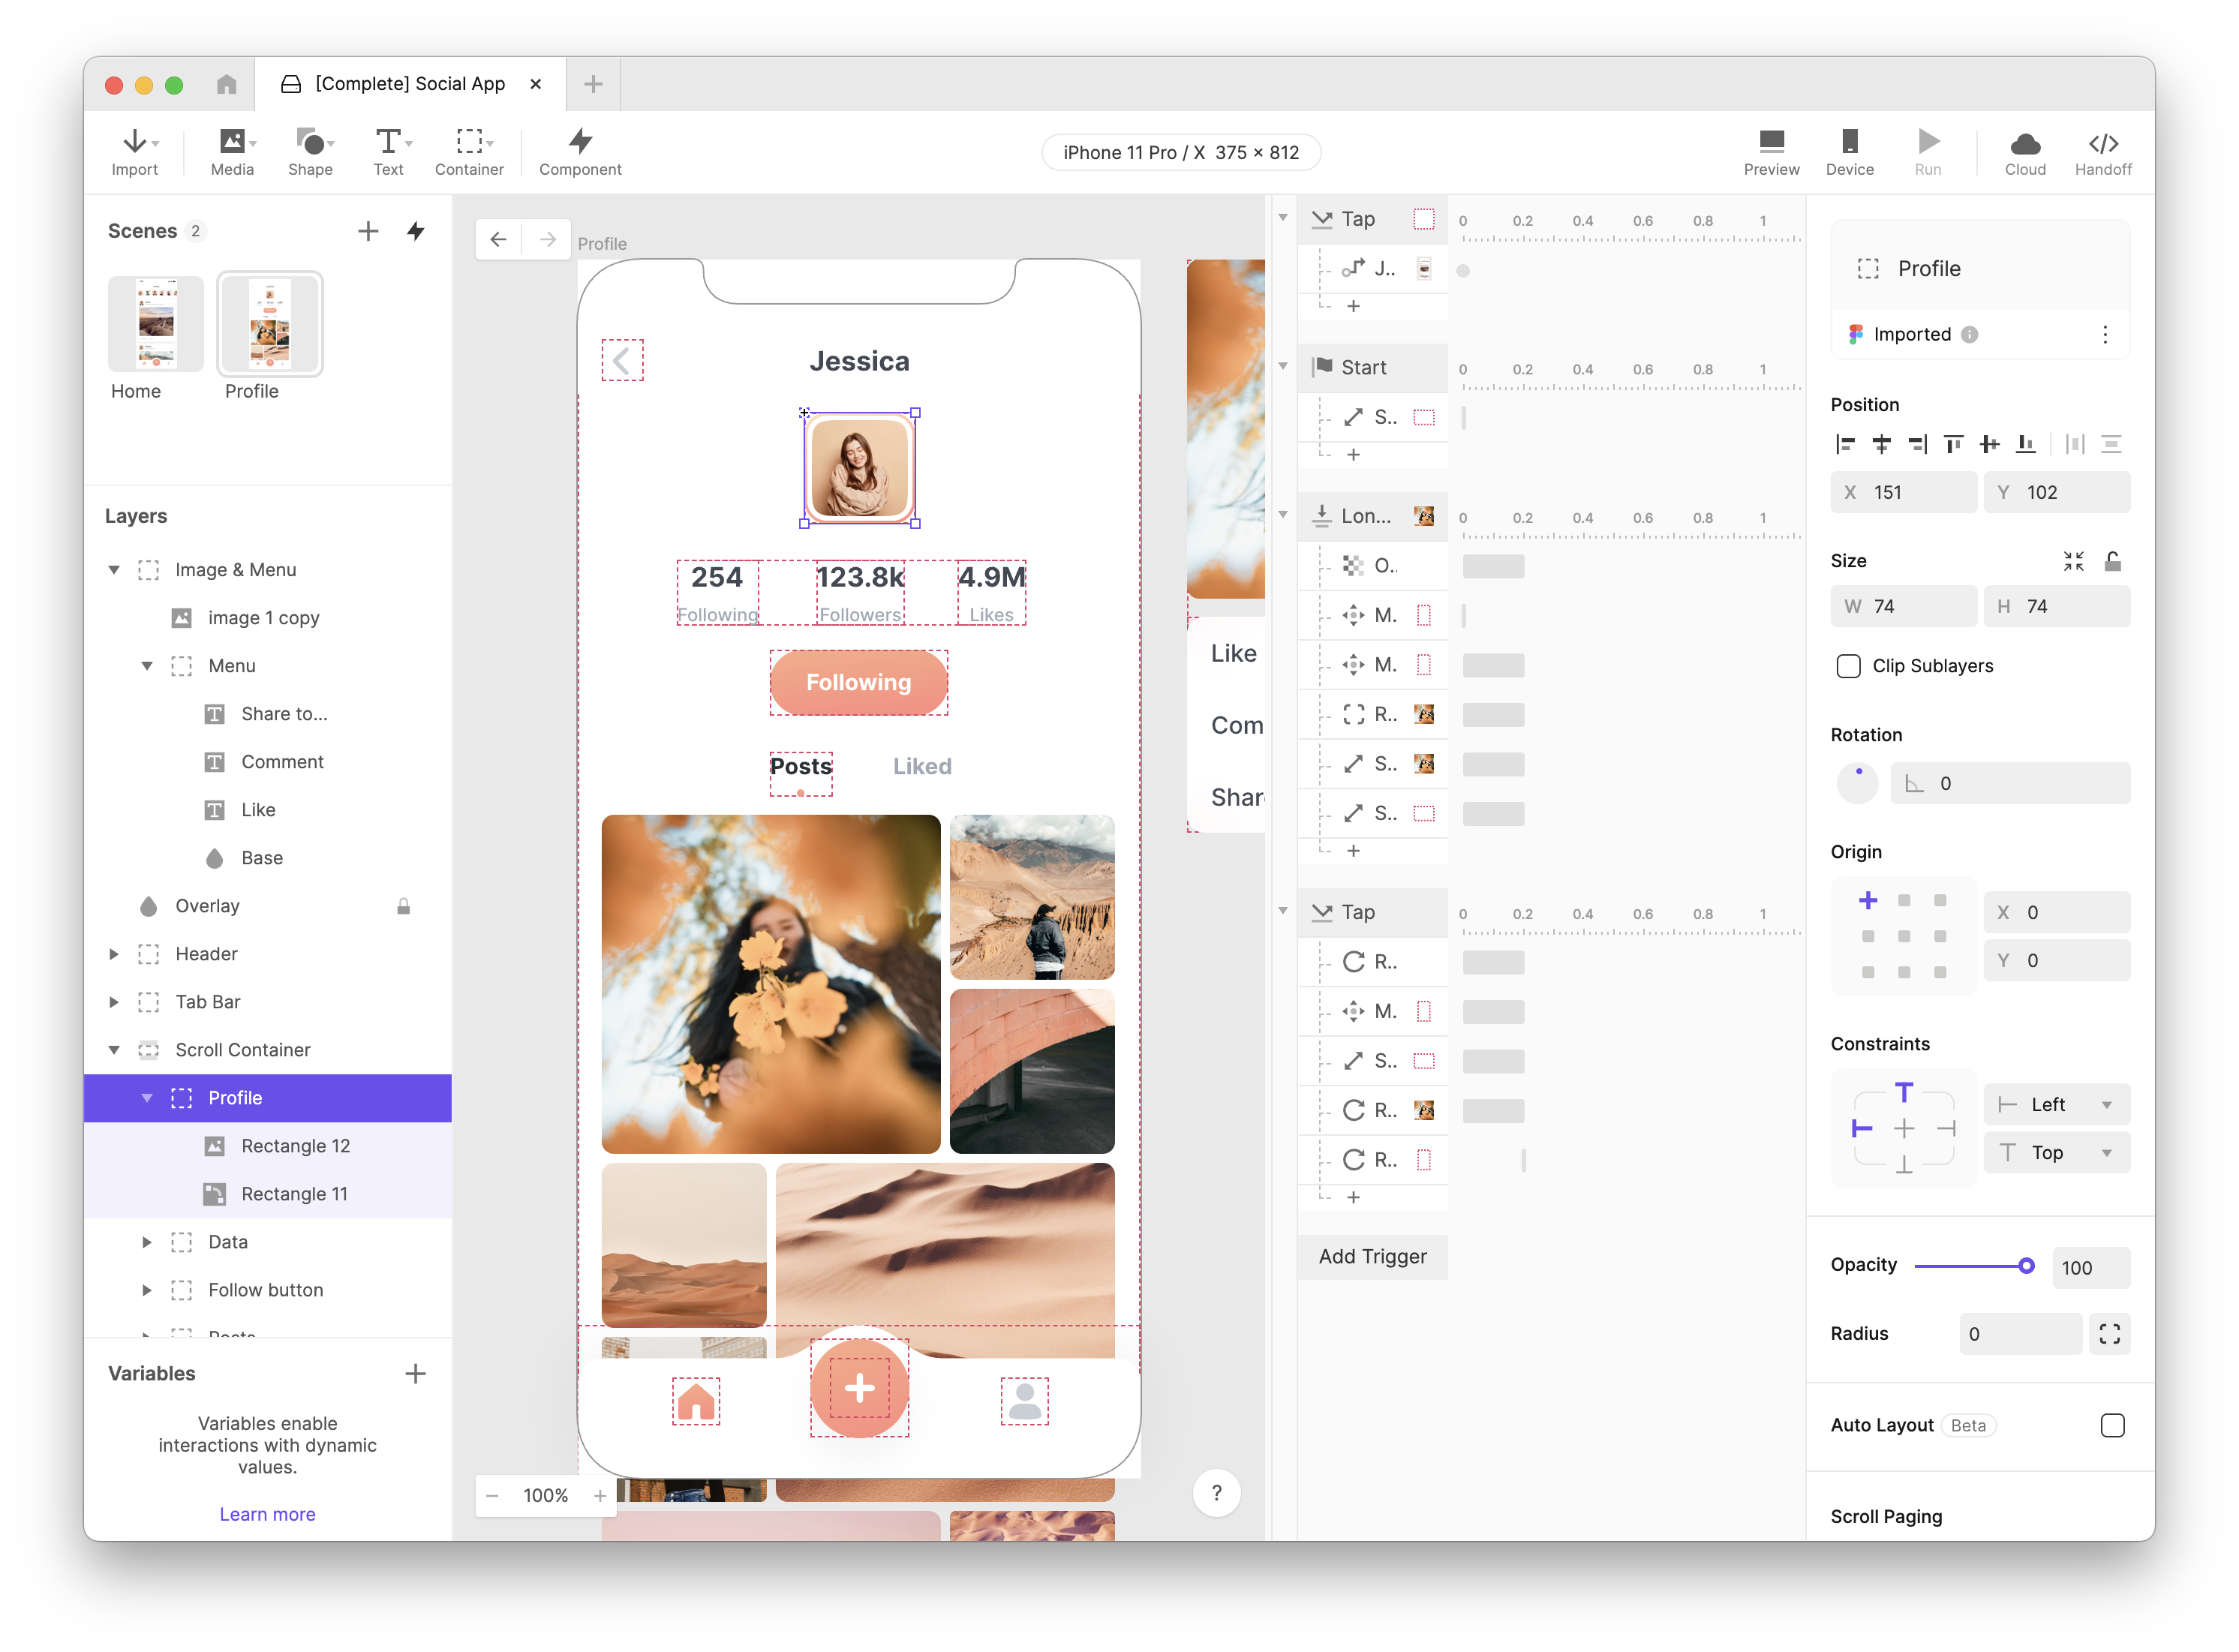Viewport: 2239px width, 1652px height.
Task: Open the Import tool
Action: click(x=134, y=152)
